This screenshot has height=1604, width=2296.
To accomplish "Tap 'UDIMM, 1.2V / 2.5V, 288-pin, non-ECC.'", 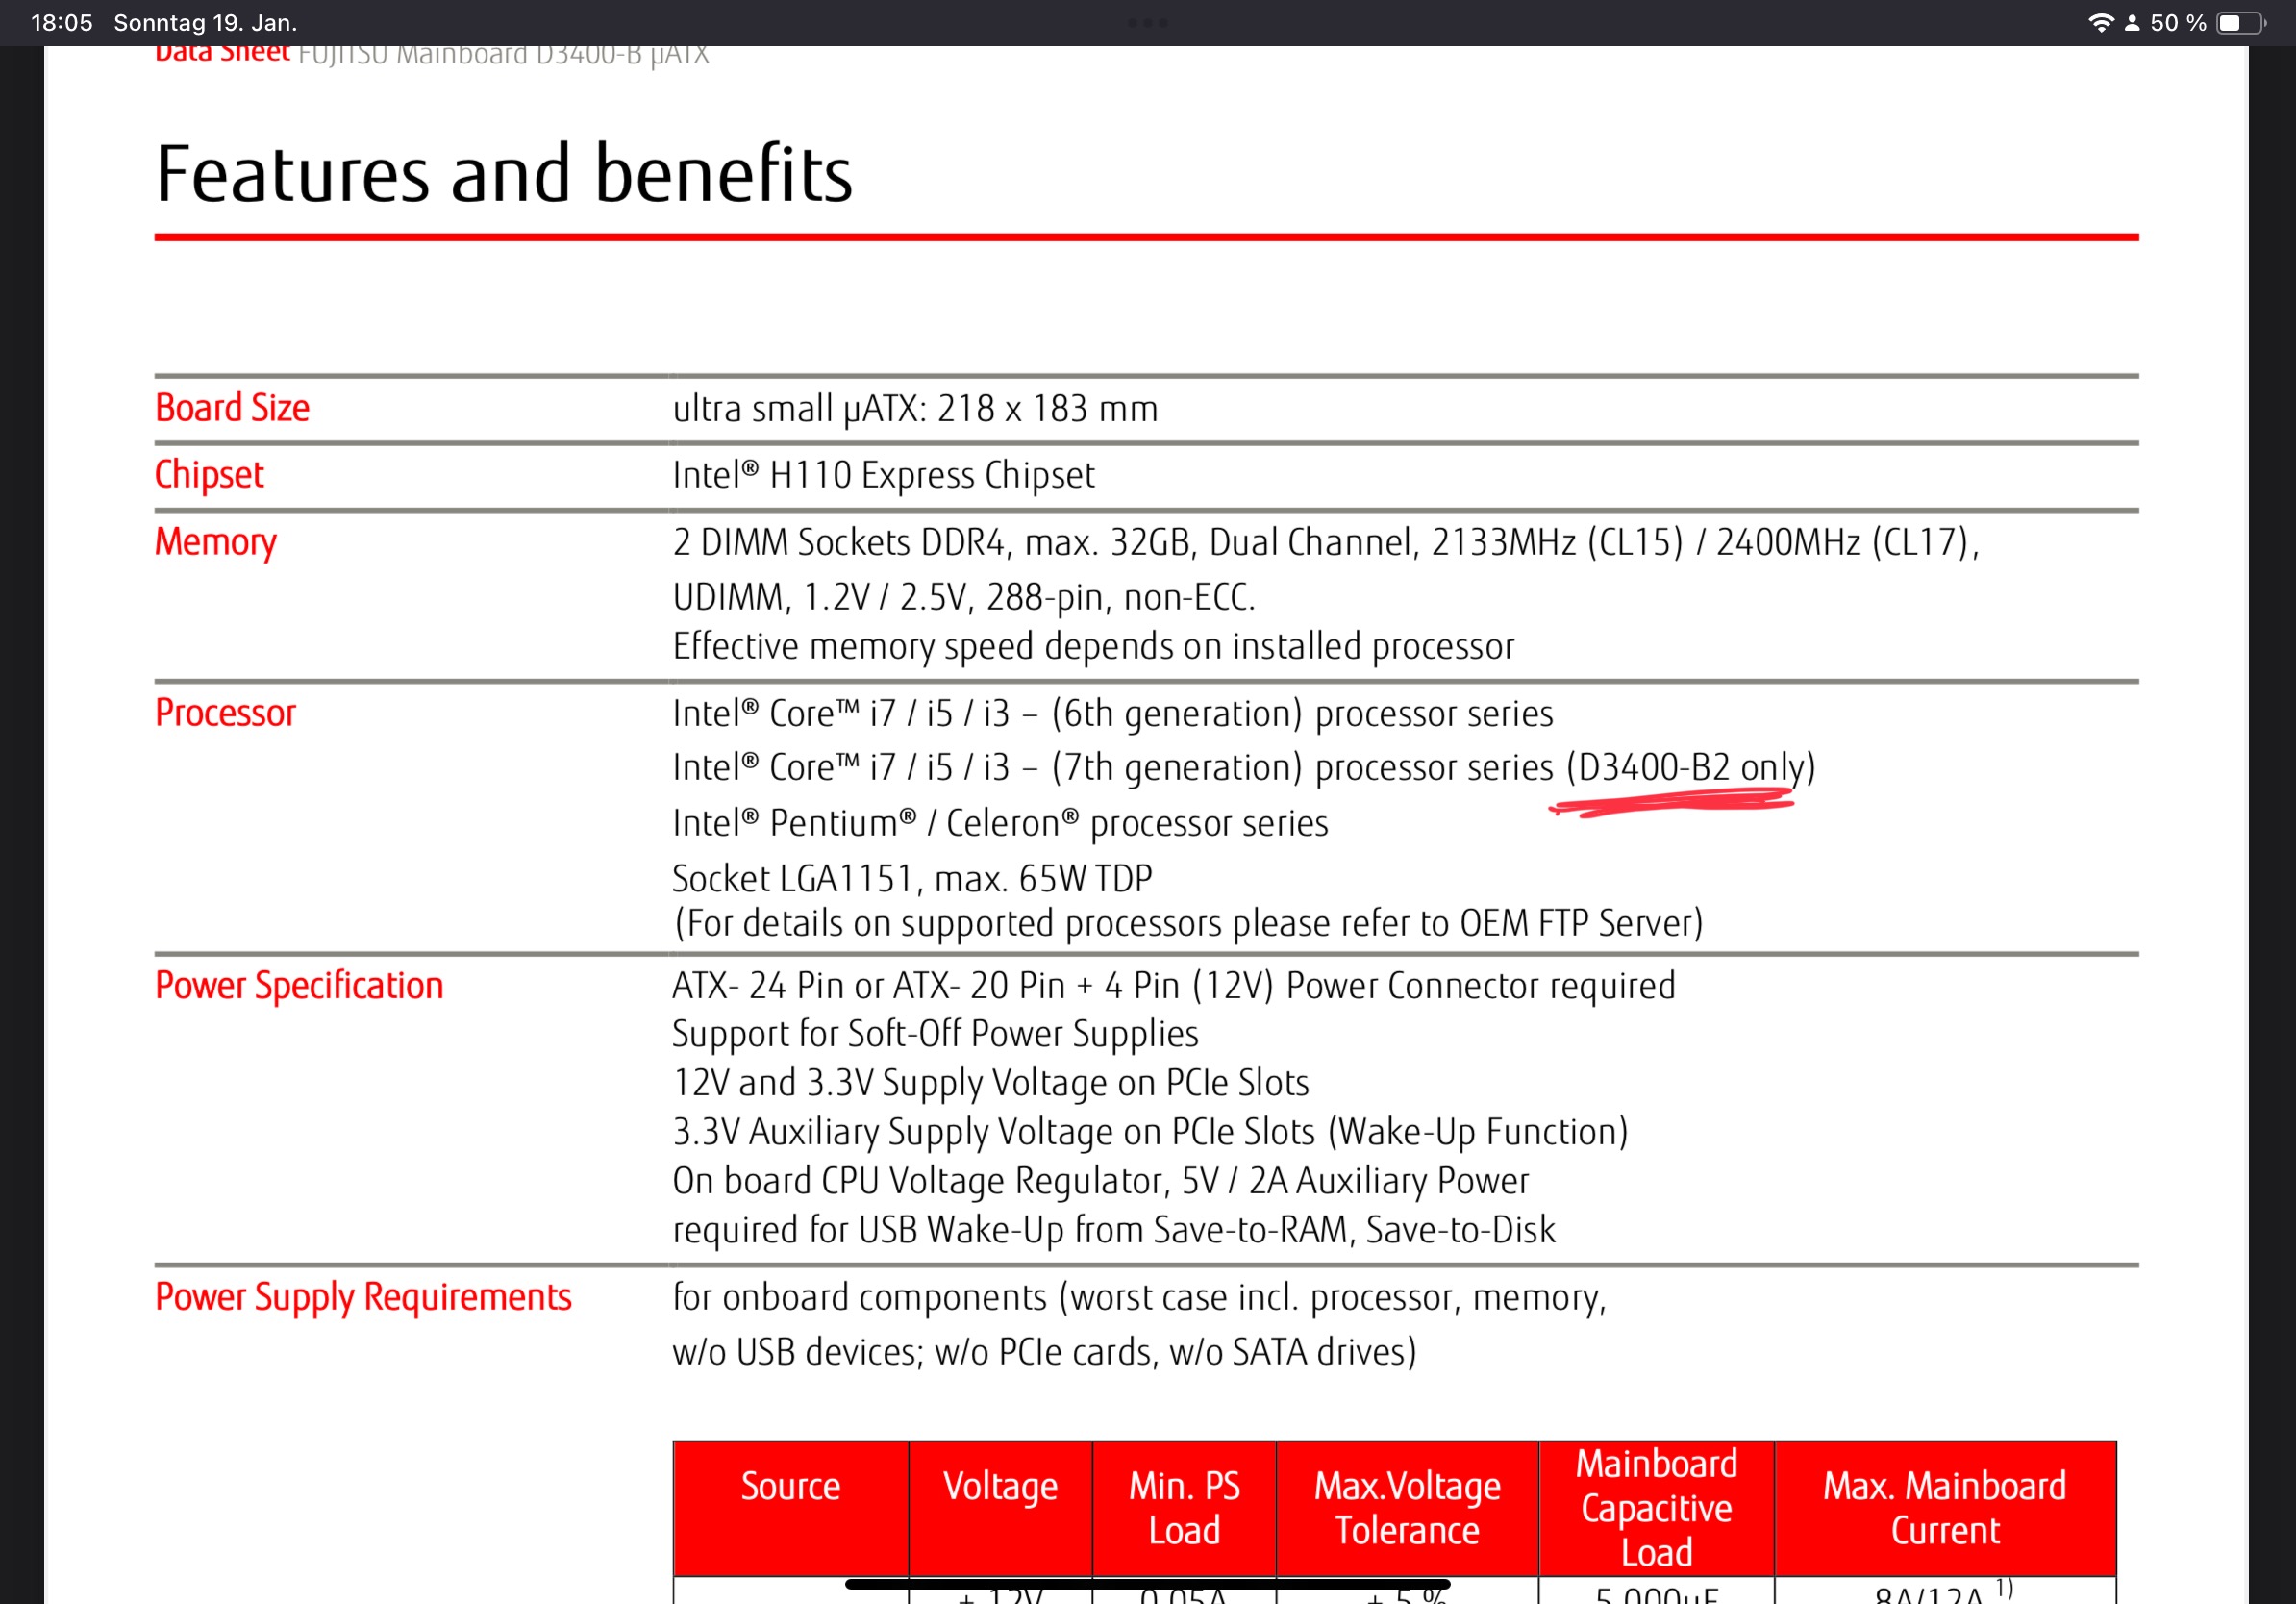I will (x=964, y=597).
